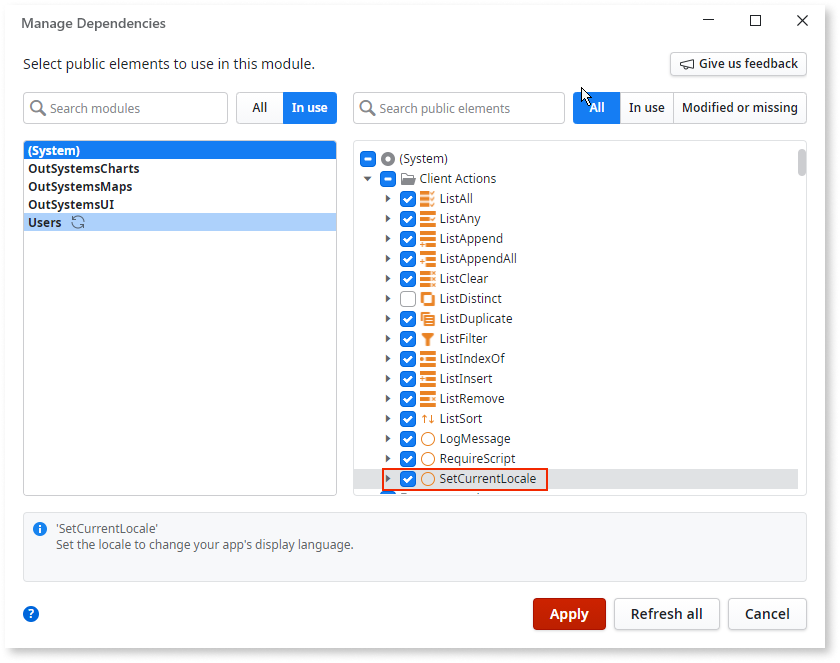Collapse the Client Actions folder
The image size is (840, 663).
pyautogui.click(x=367, y=178)
